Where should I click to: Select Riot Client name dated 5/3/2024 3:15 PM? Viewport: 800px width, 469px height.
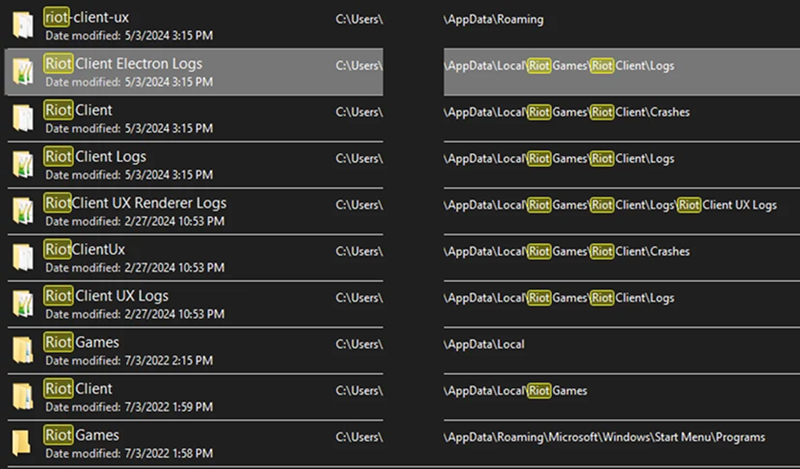78,110
